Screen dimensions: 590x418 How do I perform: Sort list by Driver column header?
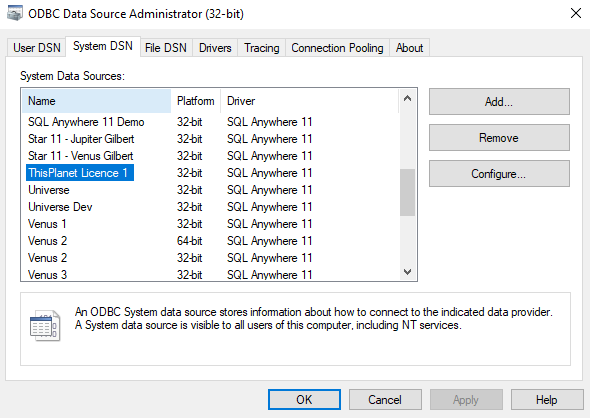pos(309,101)
